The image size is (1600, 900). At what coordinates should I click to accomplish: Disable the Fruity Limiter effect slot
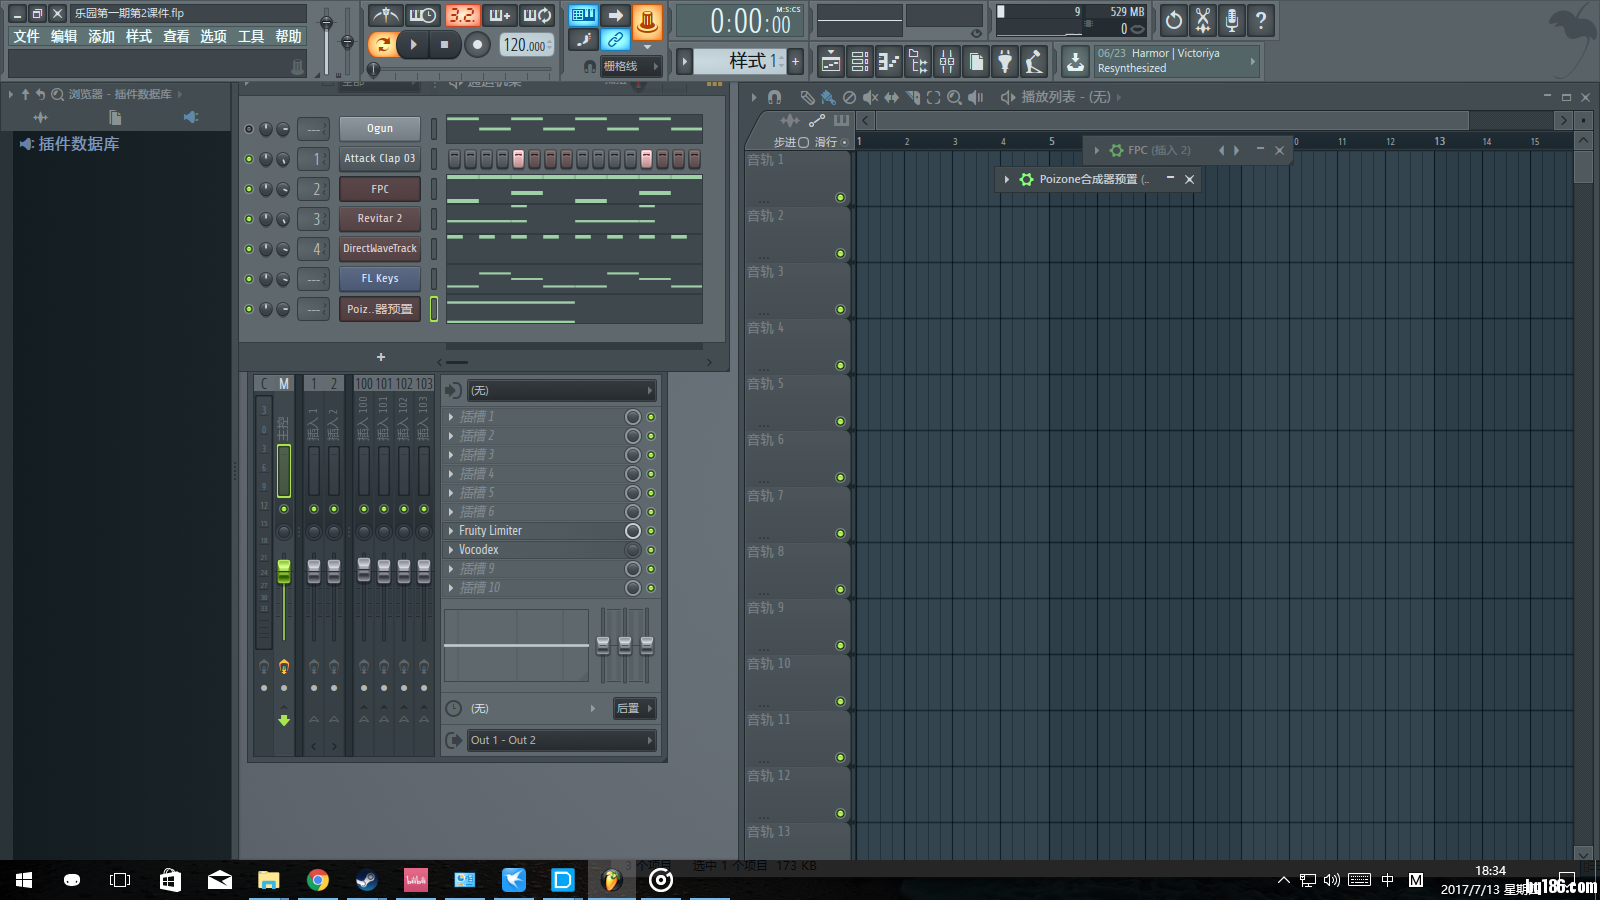coord(651,531)
